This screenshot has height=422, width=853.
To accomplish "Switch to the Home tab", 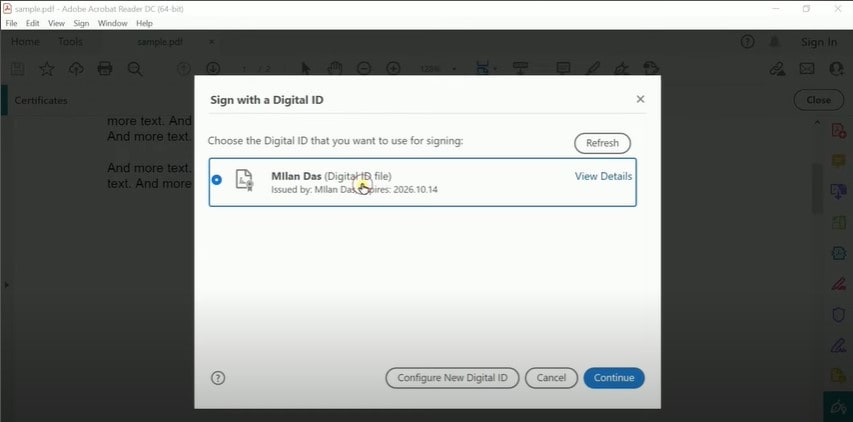I will tap(25, 42).
